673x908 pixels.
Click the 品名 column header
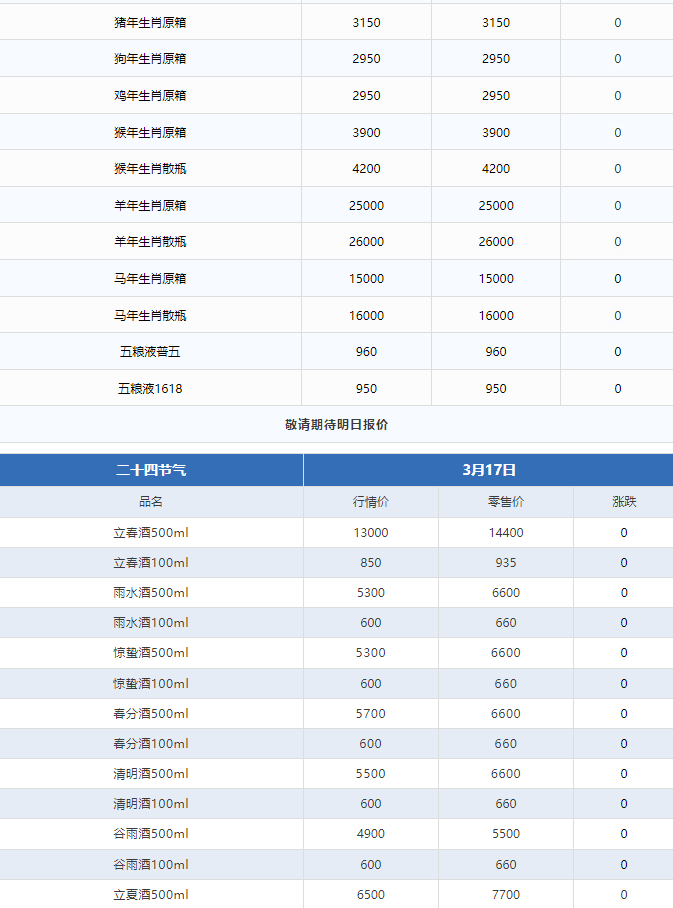[151, 501]
